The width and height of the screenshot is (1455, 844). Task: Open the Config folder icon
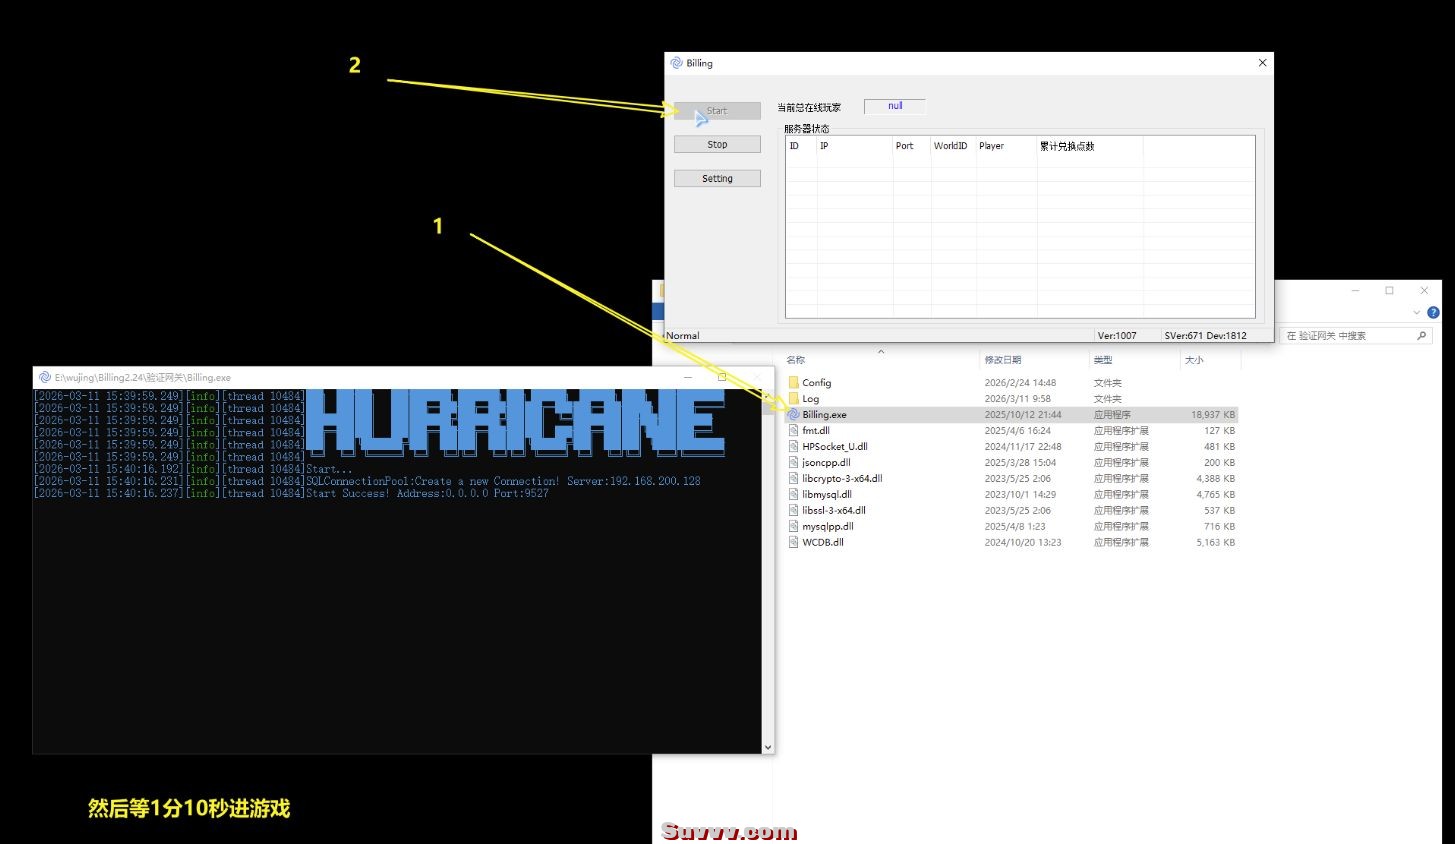794,383
